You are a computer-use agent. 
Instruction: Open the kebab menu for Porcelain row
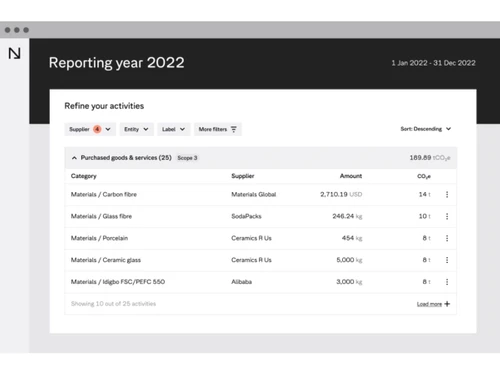(x=447, y=238)
